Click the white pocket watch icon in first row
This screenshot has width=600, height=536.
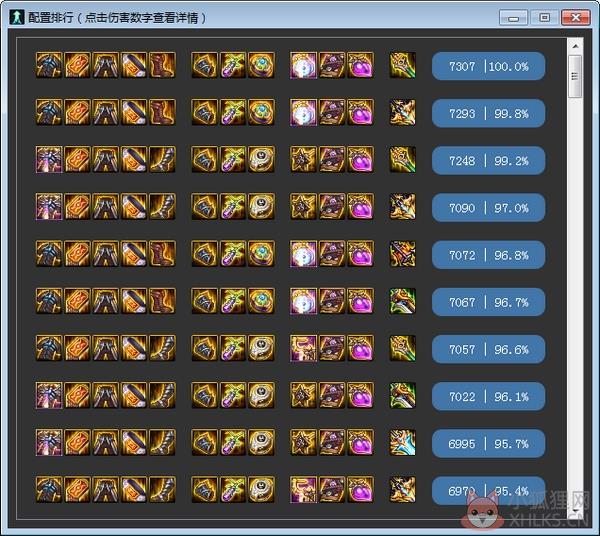(303, 65)
